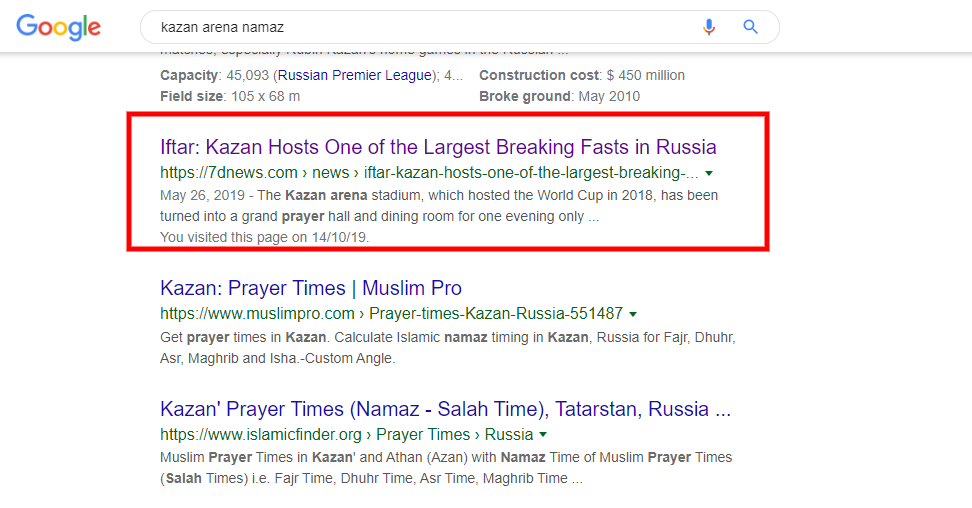Click the muslimpro.com green URL
The height and width of the screenshot is (508, 972).
point(391,313)
